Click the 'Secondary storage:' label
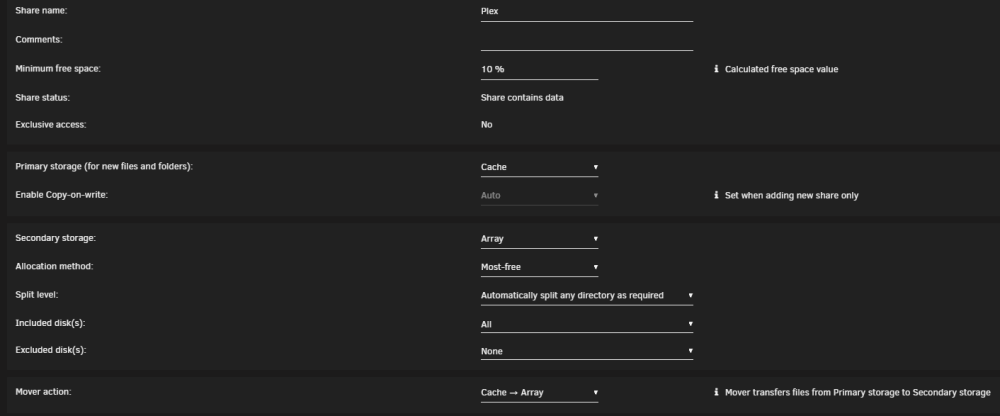Screen dimensions: 1000x416 [x=55, y=238]
